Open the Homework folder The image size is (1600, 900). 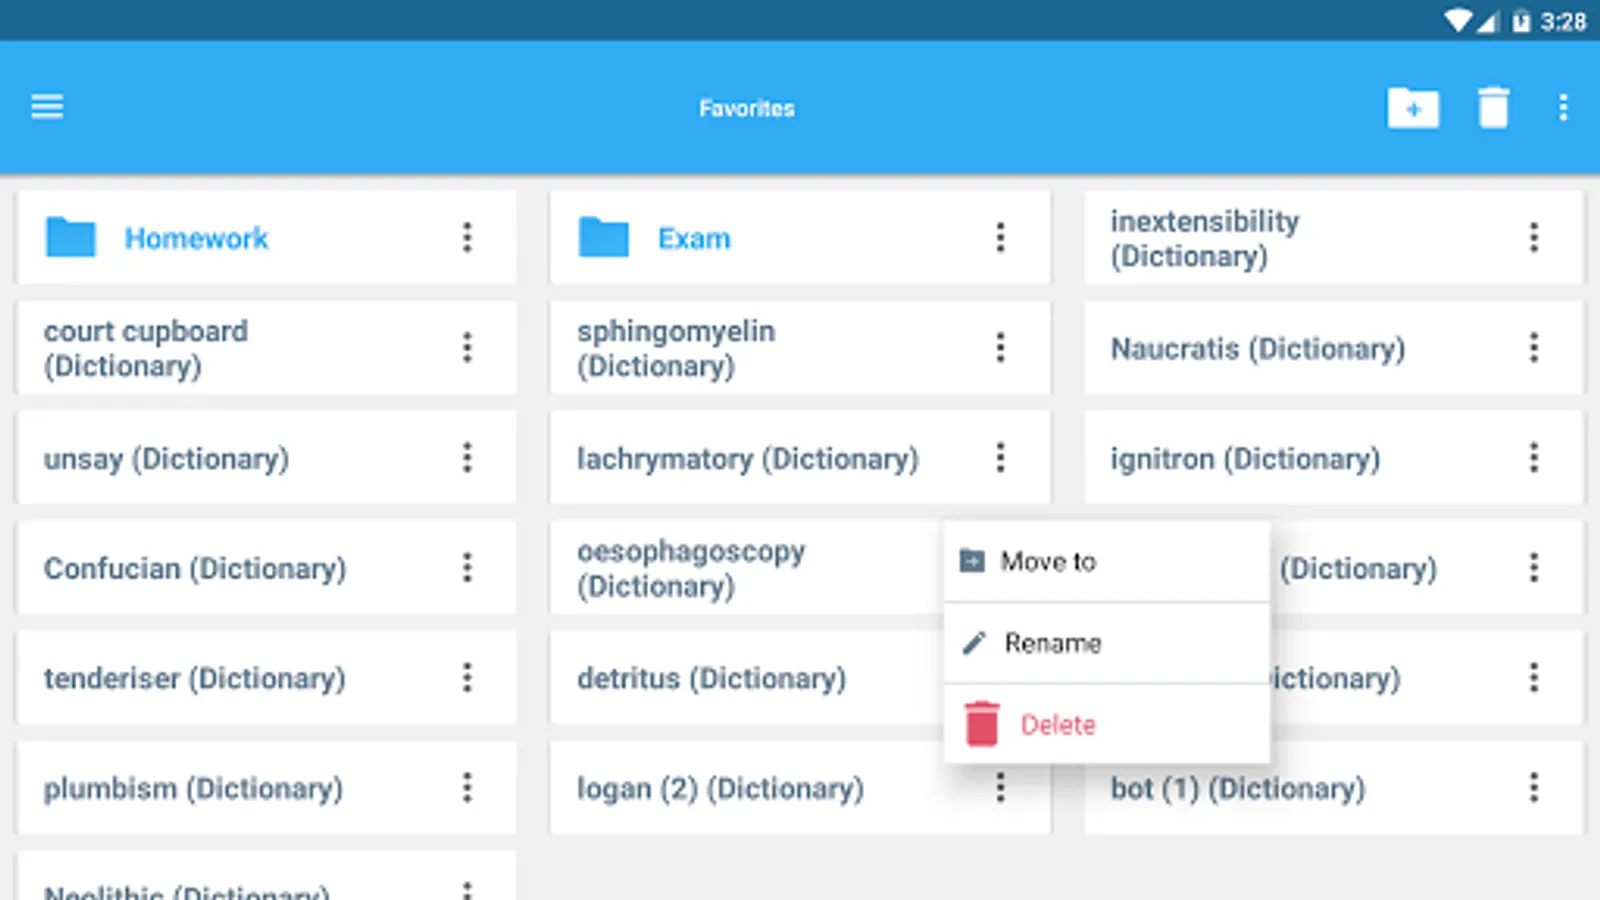(x=196, y=238)
